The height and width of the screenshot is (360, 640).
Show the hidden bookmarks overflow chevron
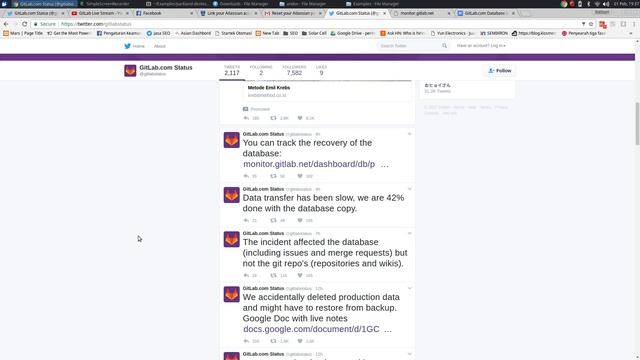(x=631, y=33)
